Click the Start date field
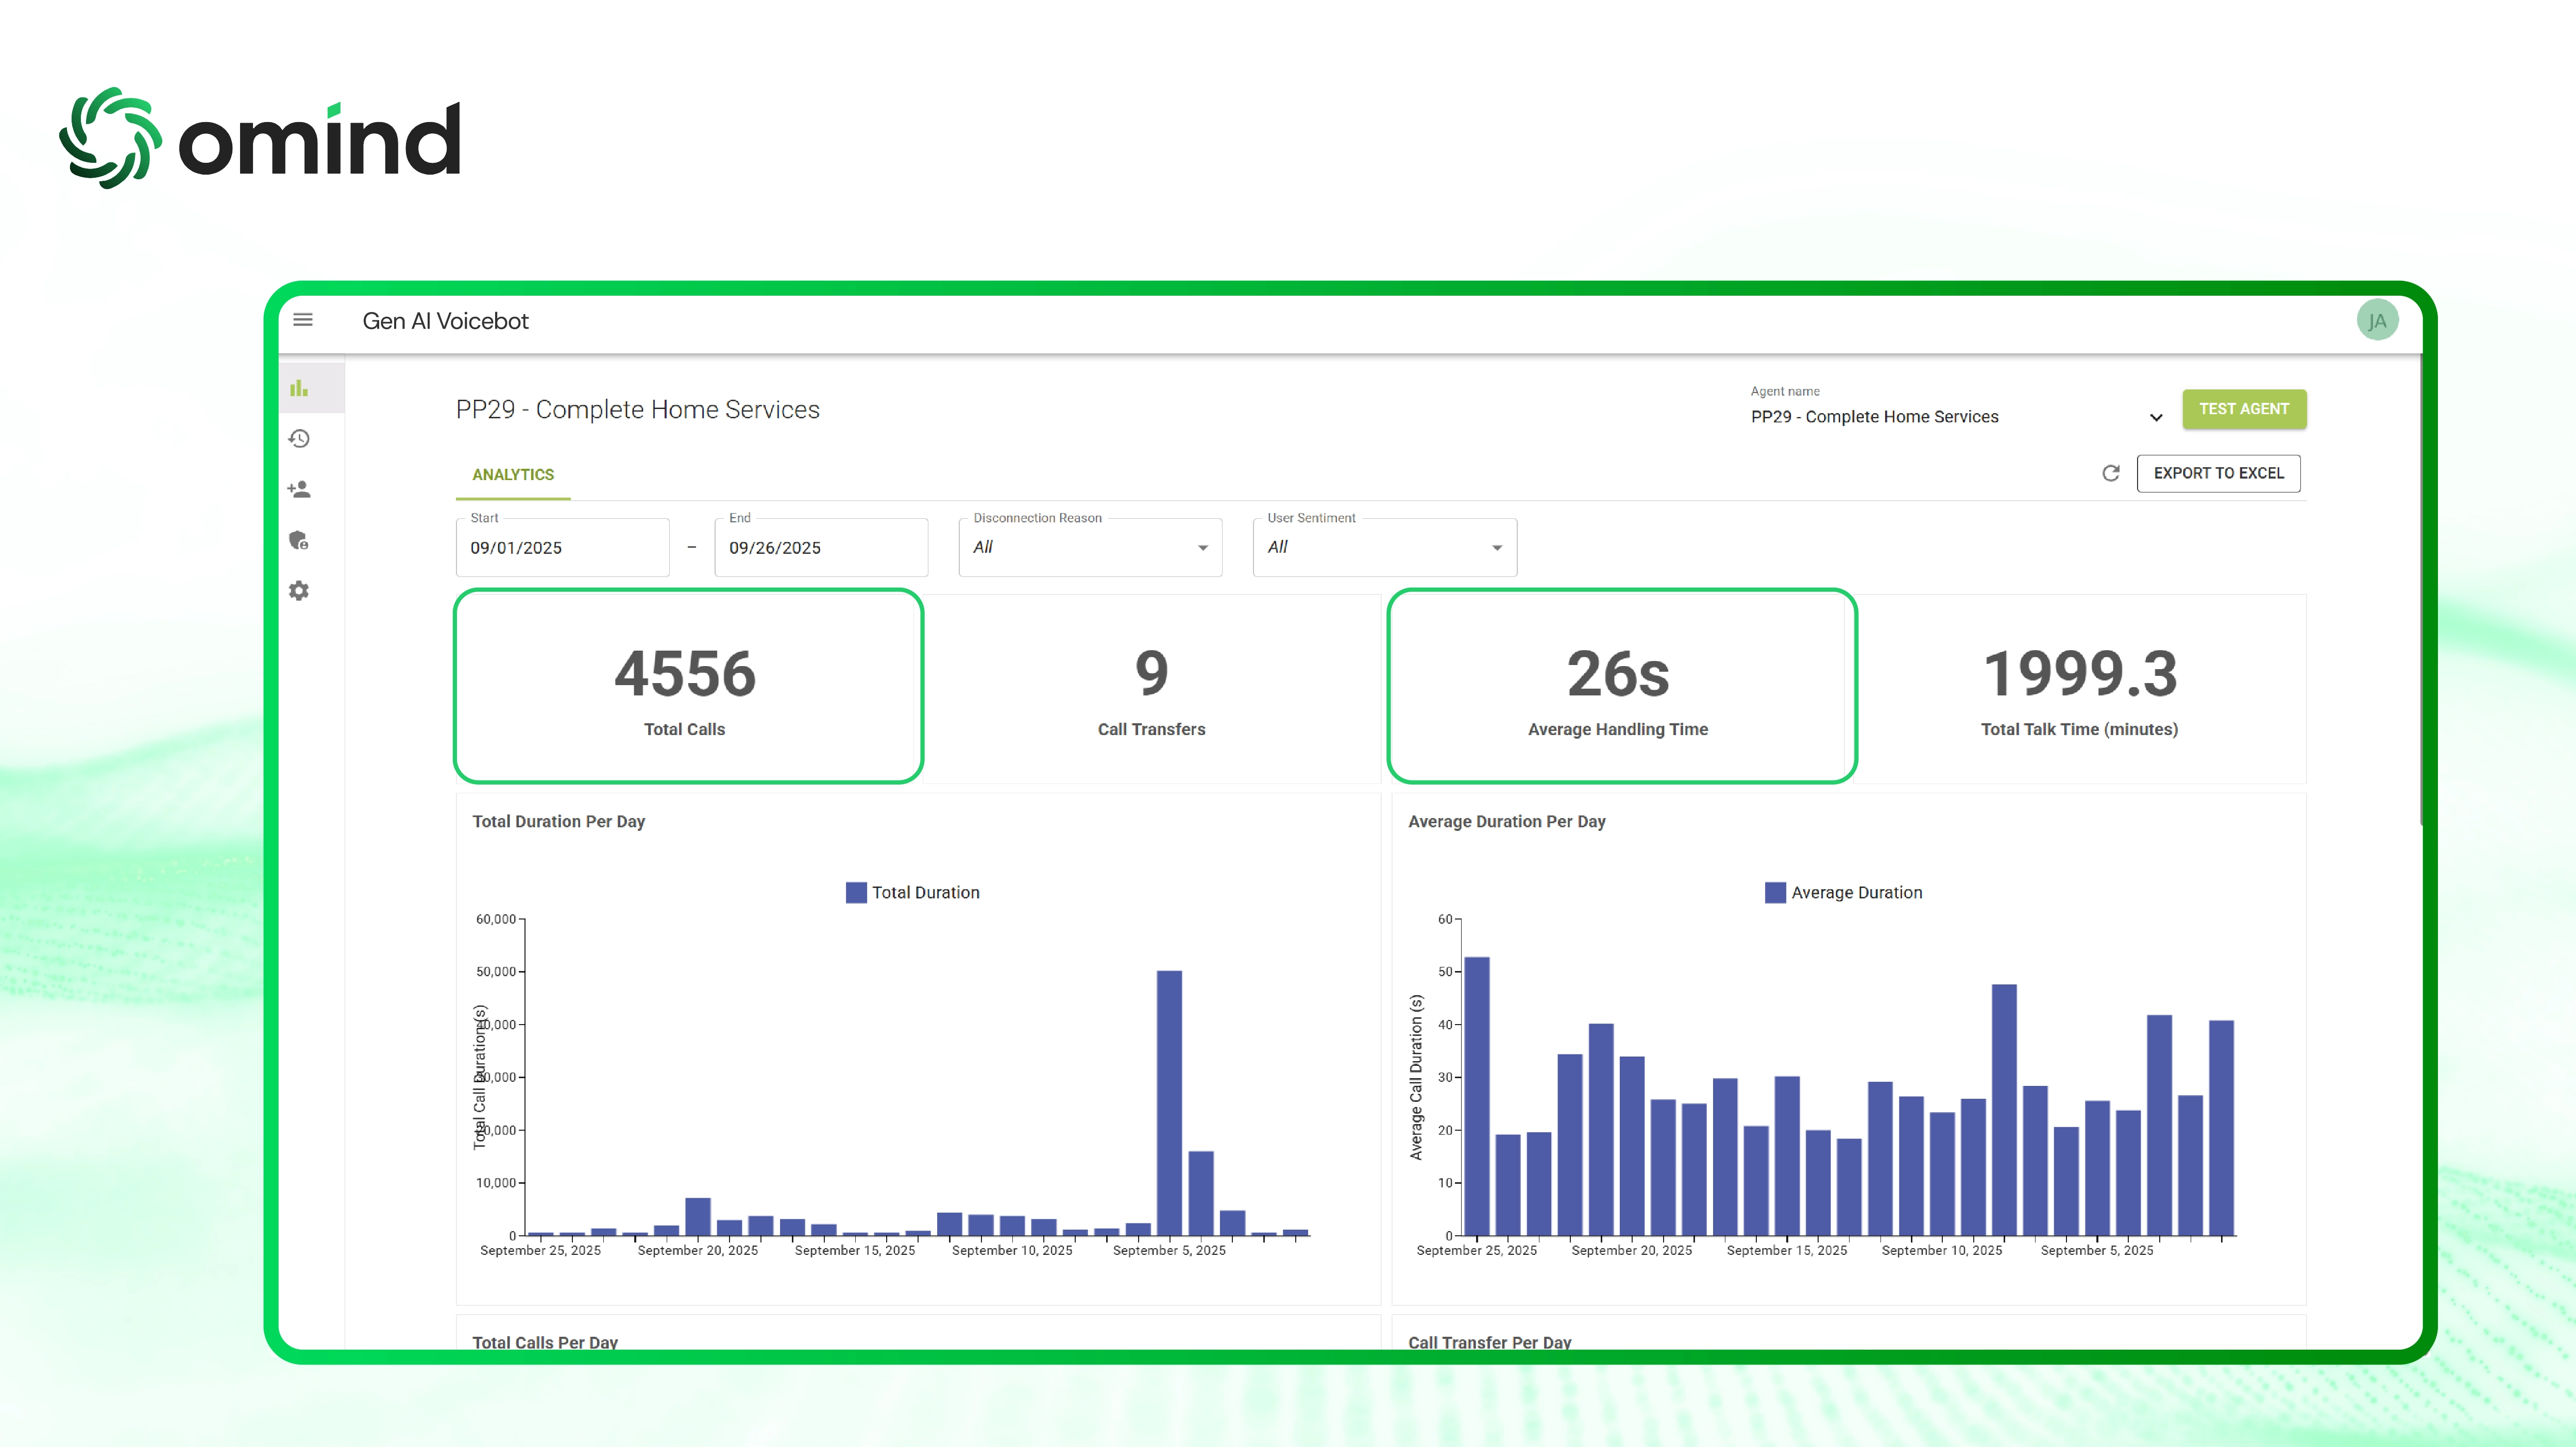Viewport: 2576px width, 1447px height. [563, 548]
